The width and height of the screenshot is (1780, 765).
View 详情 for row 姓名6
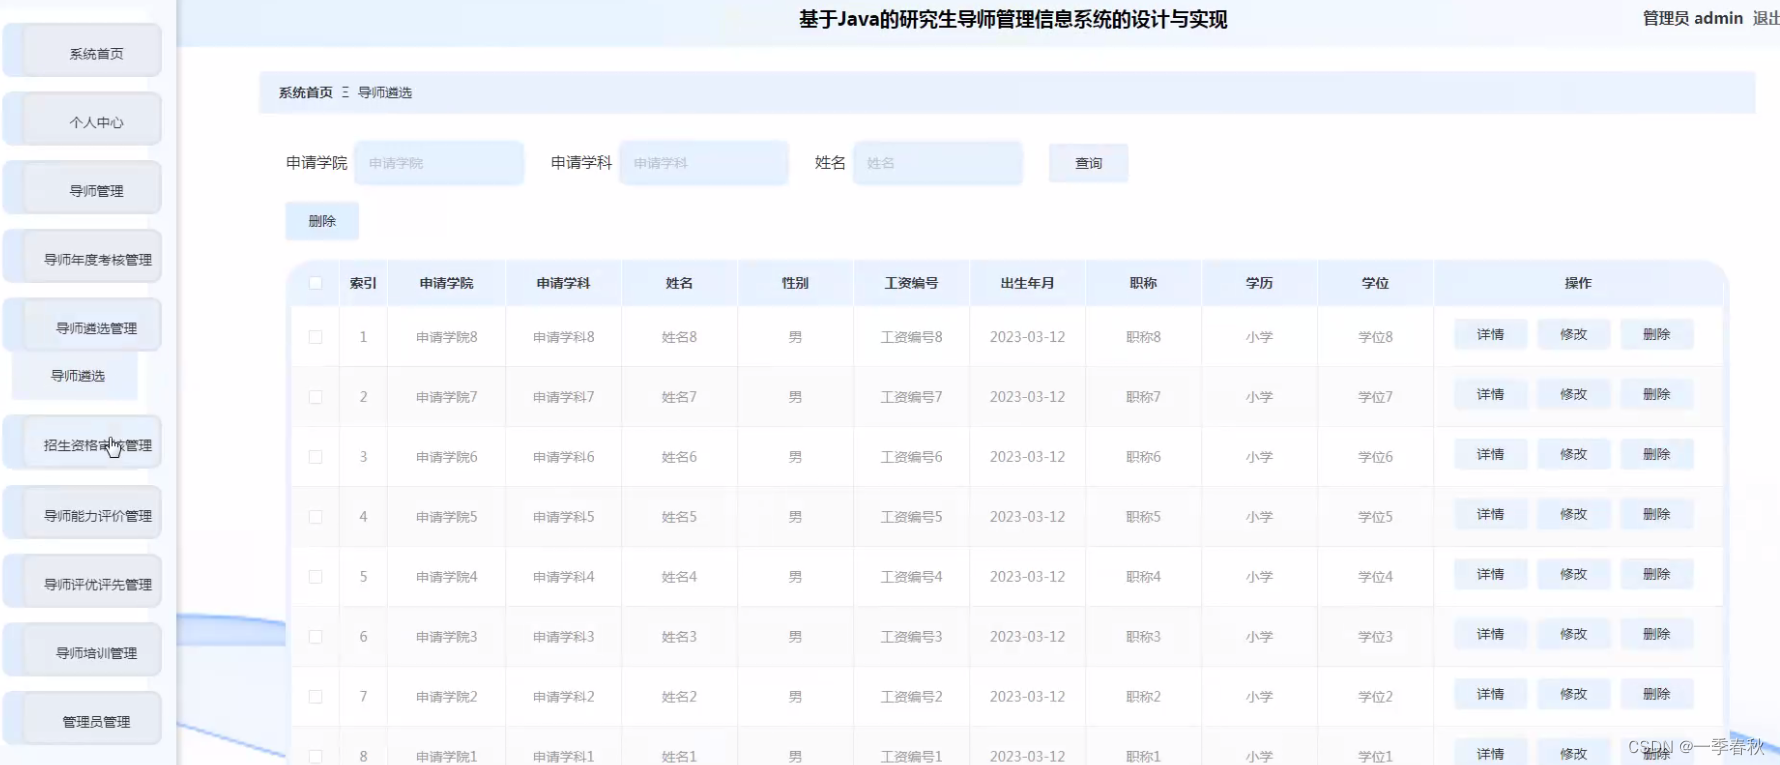click(1490, 455)
